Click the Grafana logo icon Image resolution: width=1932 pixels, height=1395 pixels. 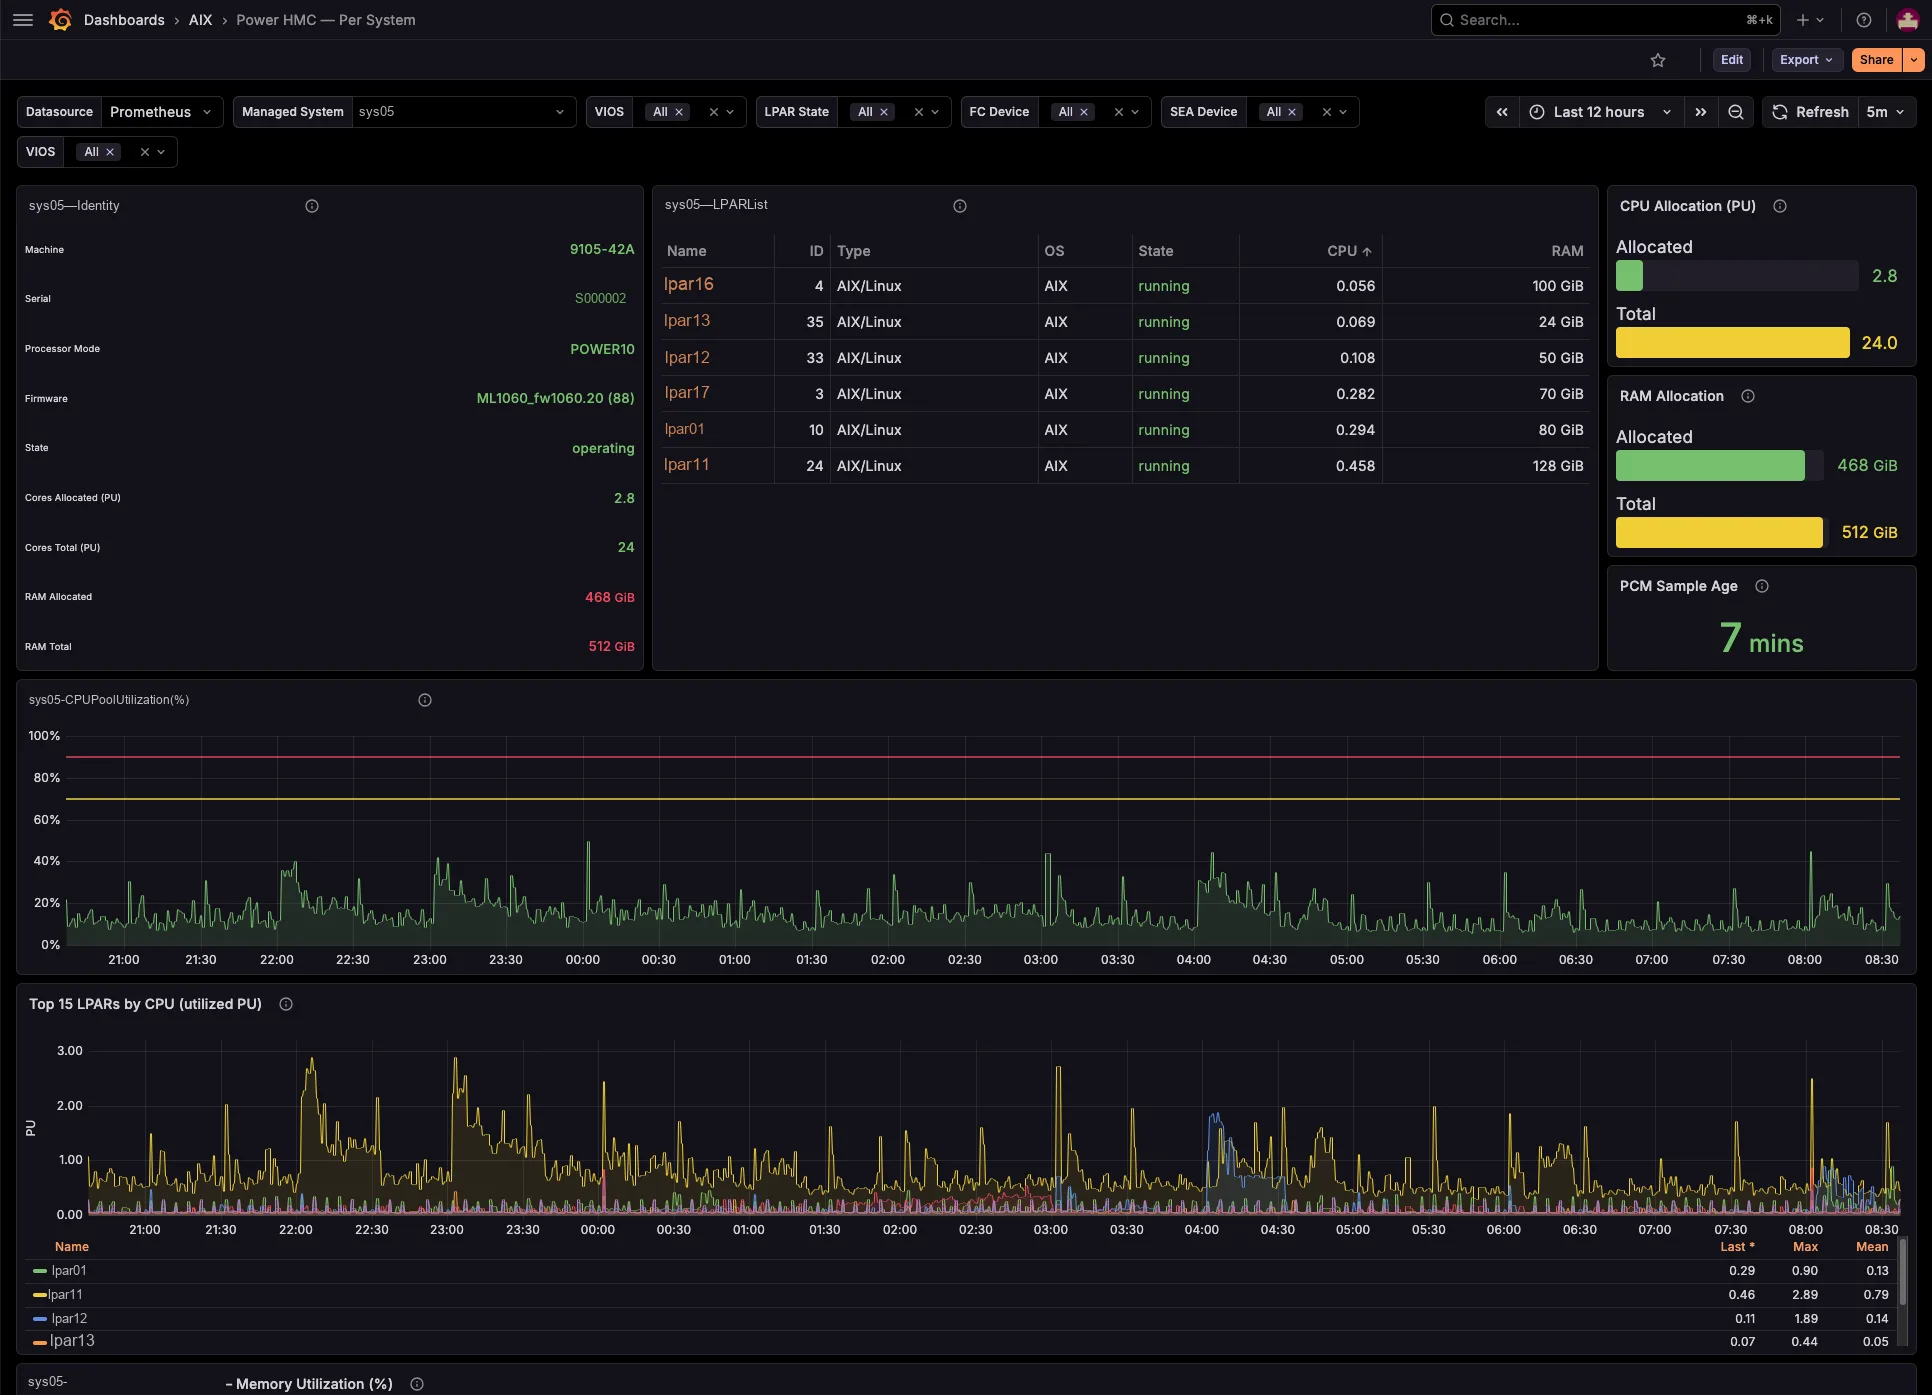[x=60, y=20]
